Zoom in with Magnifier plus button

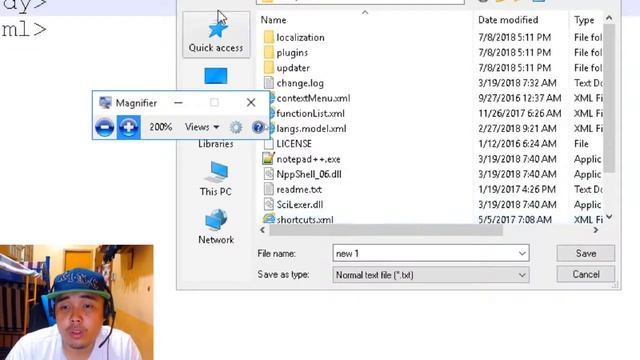(129, 127)
